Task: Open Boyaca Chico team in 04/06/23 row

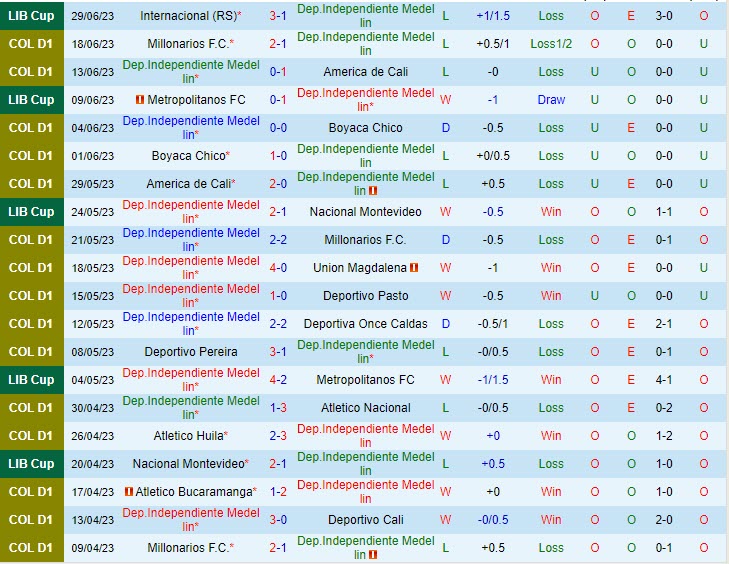Action: tap(365, 128)
